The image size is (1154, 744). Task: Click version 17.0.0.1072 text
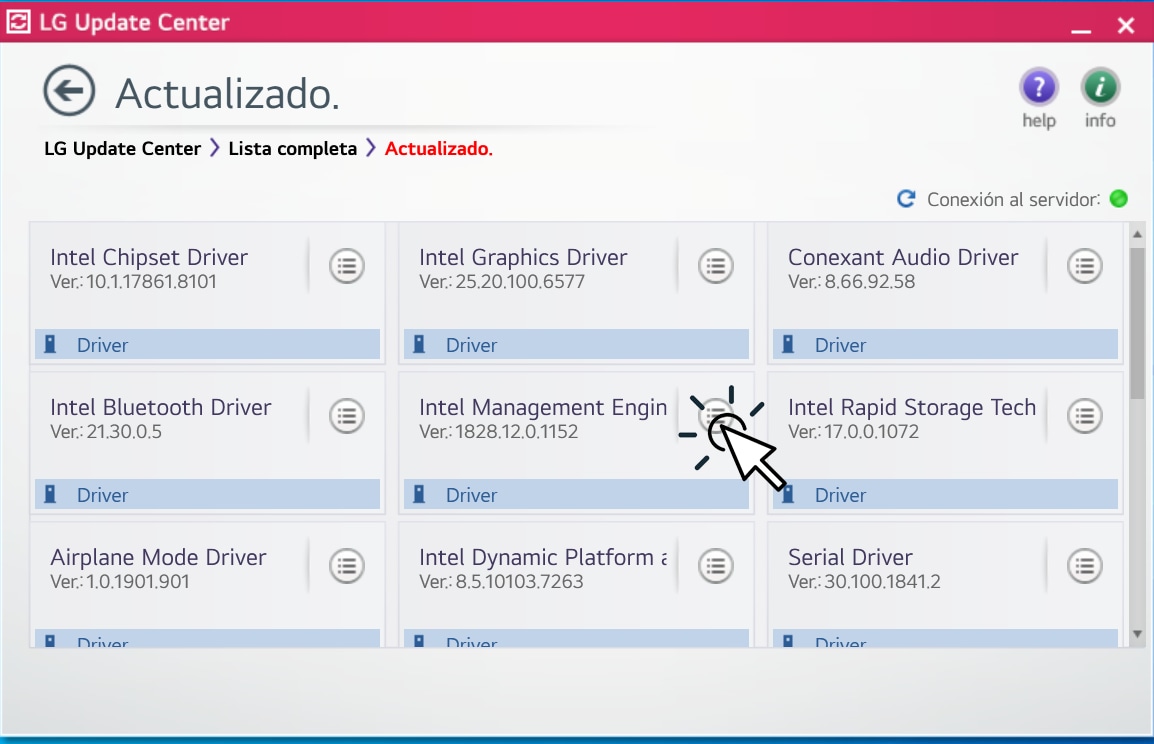[854, 432]
